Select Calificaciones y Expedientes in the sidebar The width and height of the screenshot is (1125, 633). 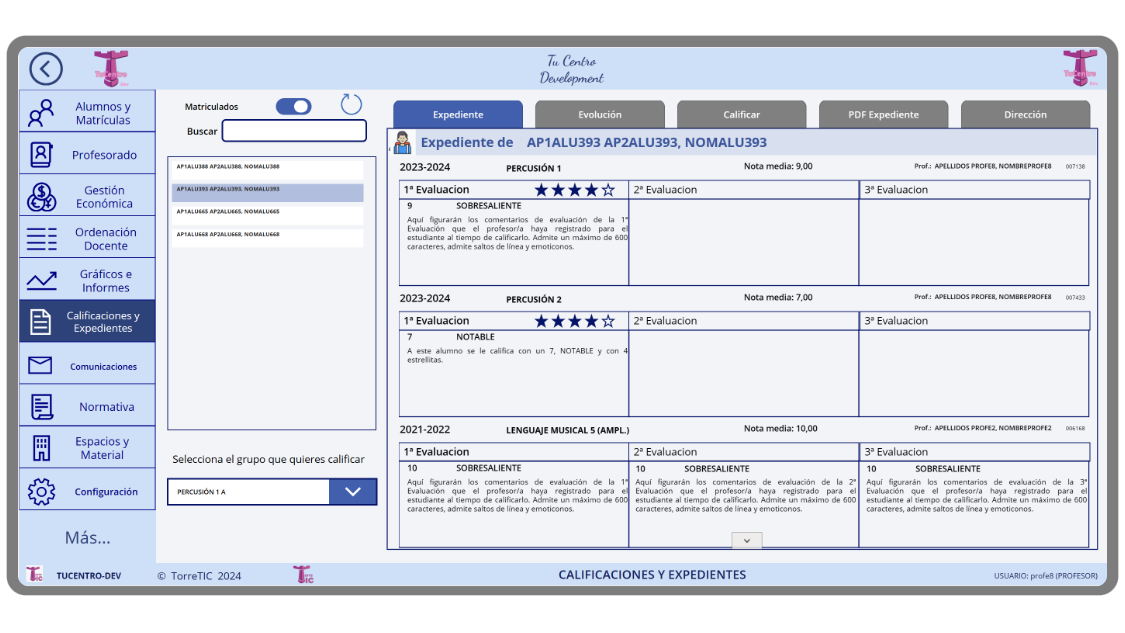88,322
